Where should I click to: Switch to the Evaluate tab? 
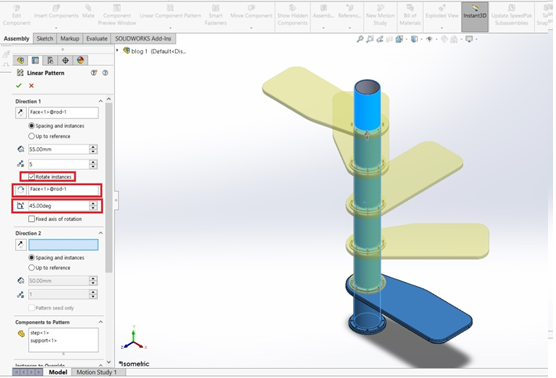(97, 38)
